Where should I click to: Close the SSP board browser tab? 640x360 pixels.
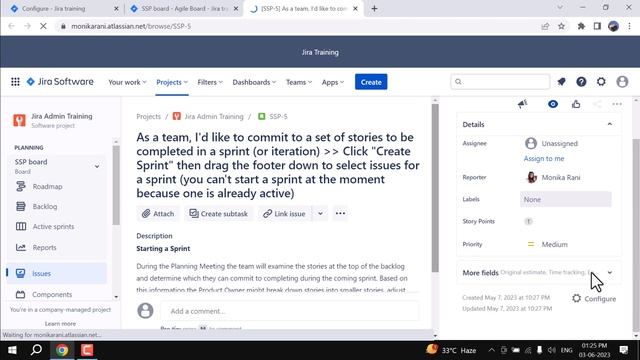pyautogui.click(x=236, y=9)
